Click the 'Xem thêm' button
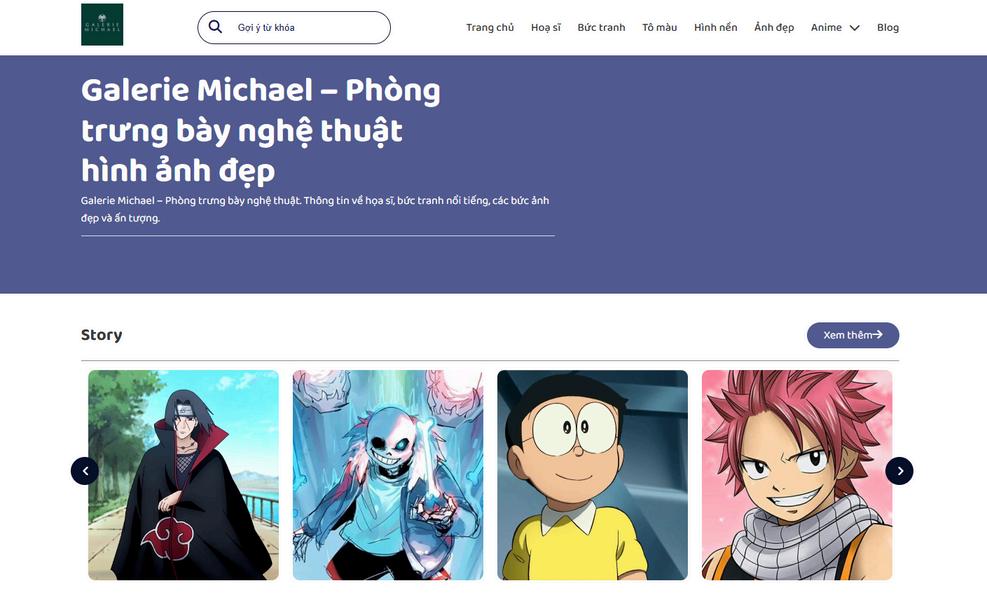Image resolution: width=987 pixels, height=595 pixels. coord(853,335)
